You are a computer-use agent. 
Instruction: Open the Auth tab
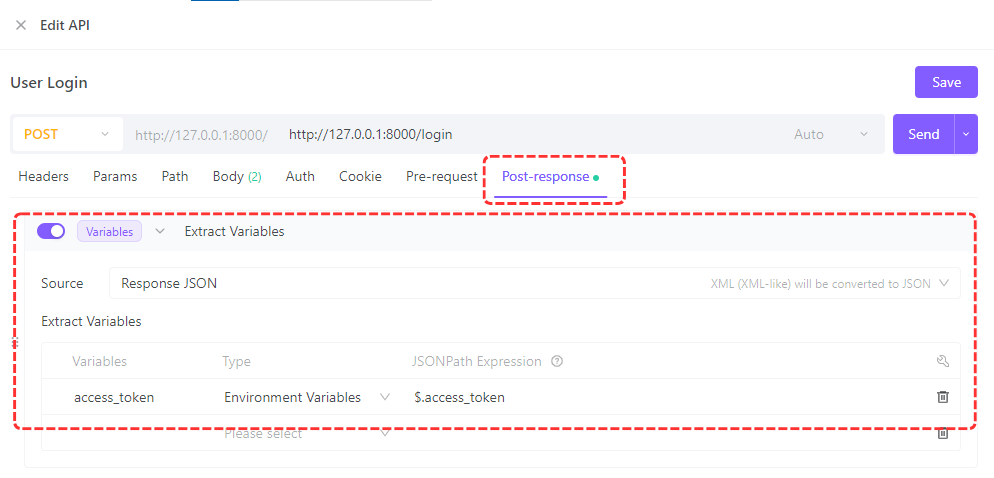click(x=300, y=176)
